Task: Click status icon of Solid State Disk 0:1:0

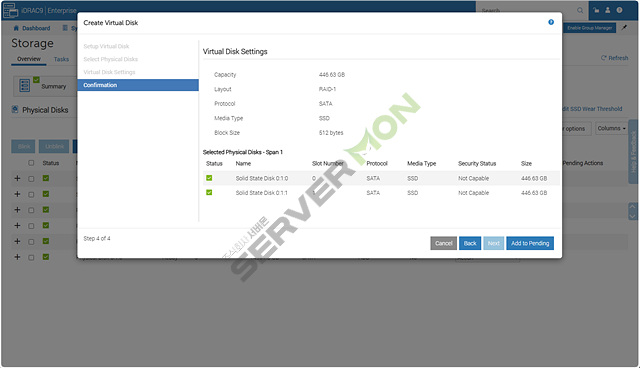Action: (209, 178)
